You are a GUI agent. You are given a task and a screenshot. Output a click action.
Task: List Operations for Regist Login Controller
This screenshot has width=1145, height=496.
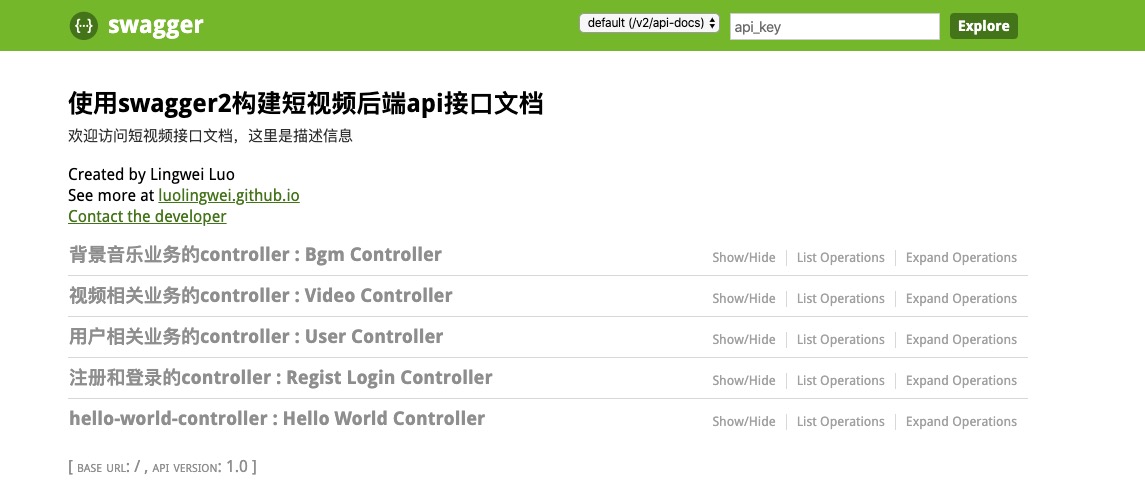tap(840, 380)
